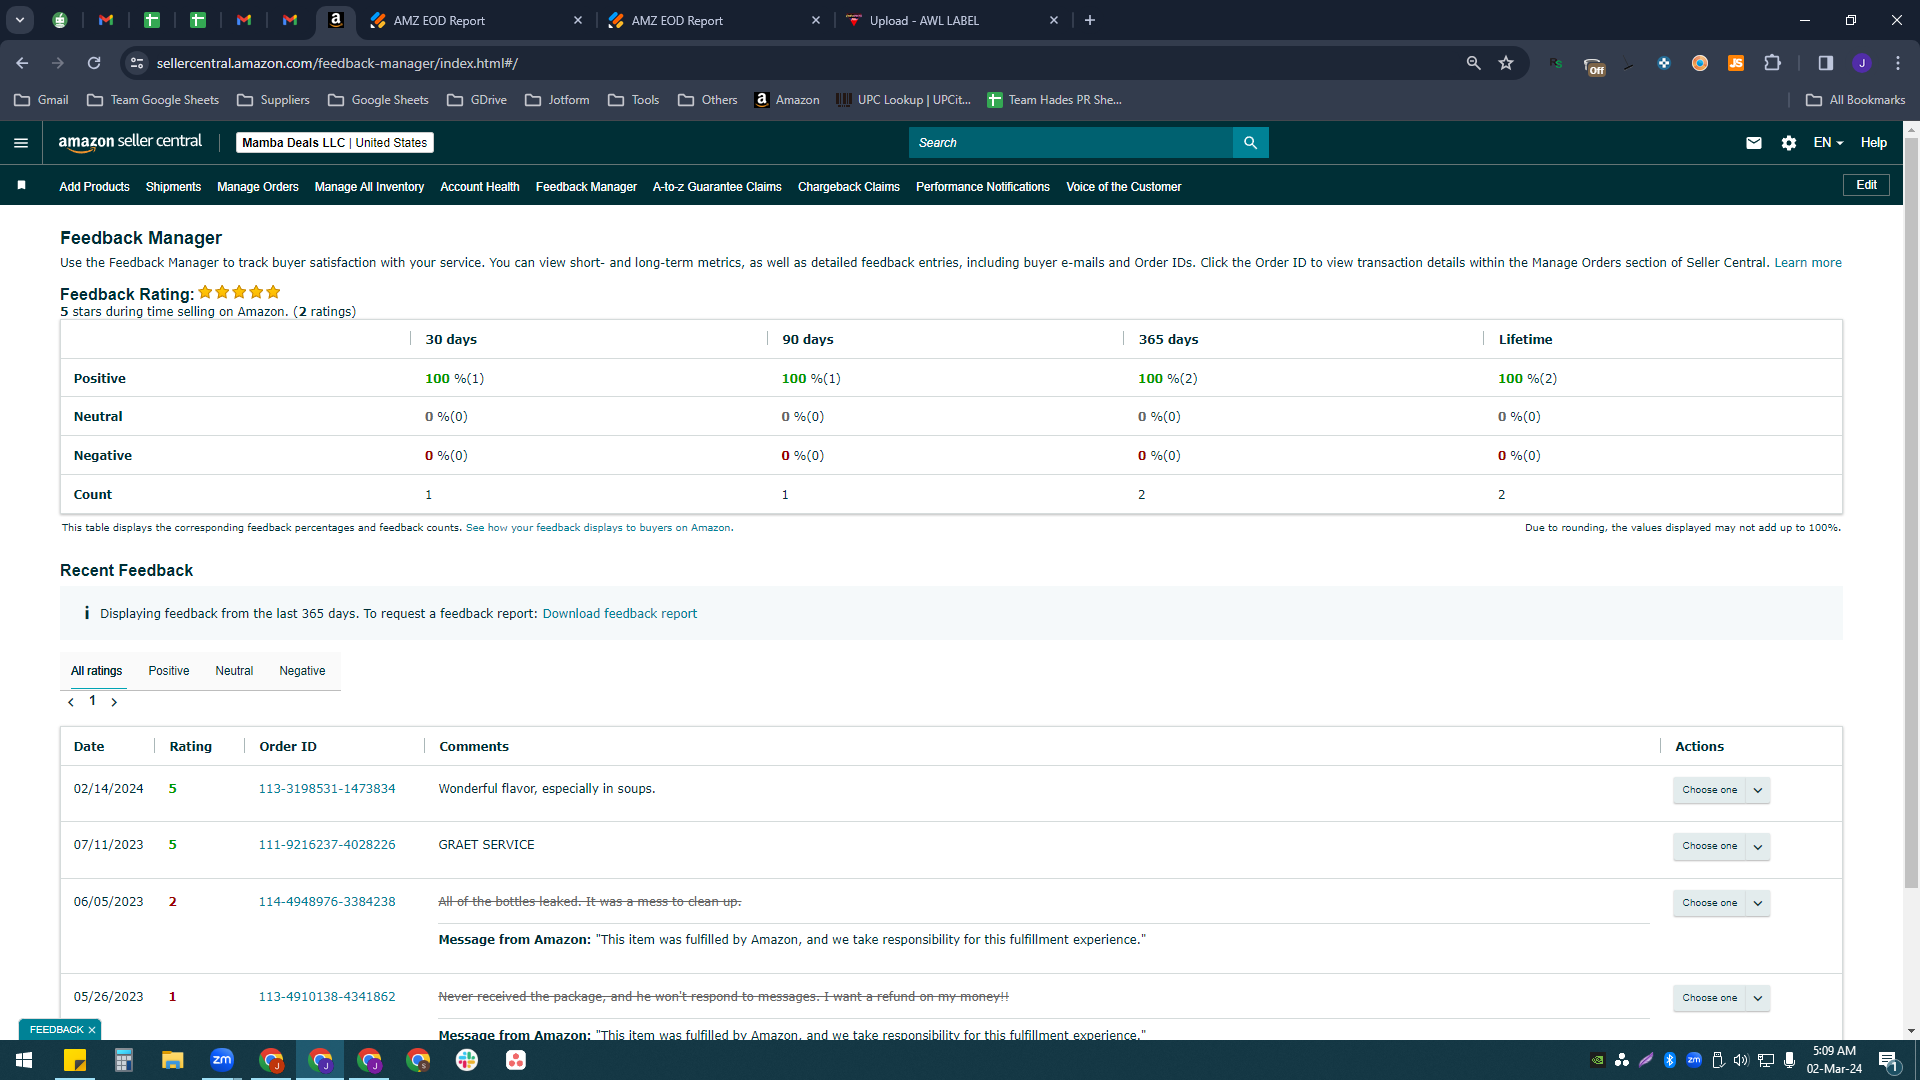1920x1080 pixels.
Task: Open the Chrome extensions puzzle icon
Action: [x=1773, y=63]
